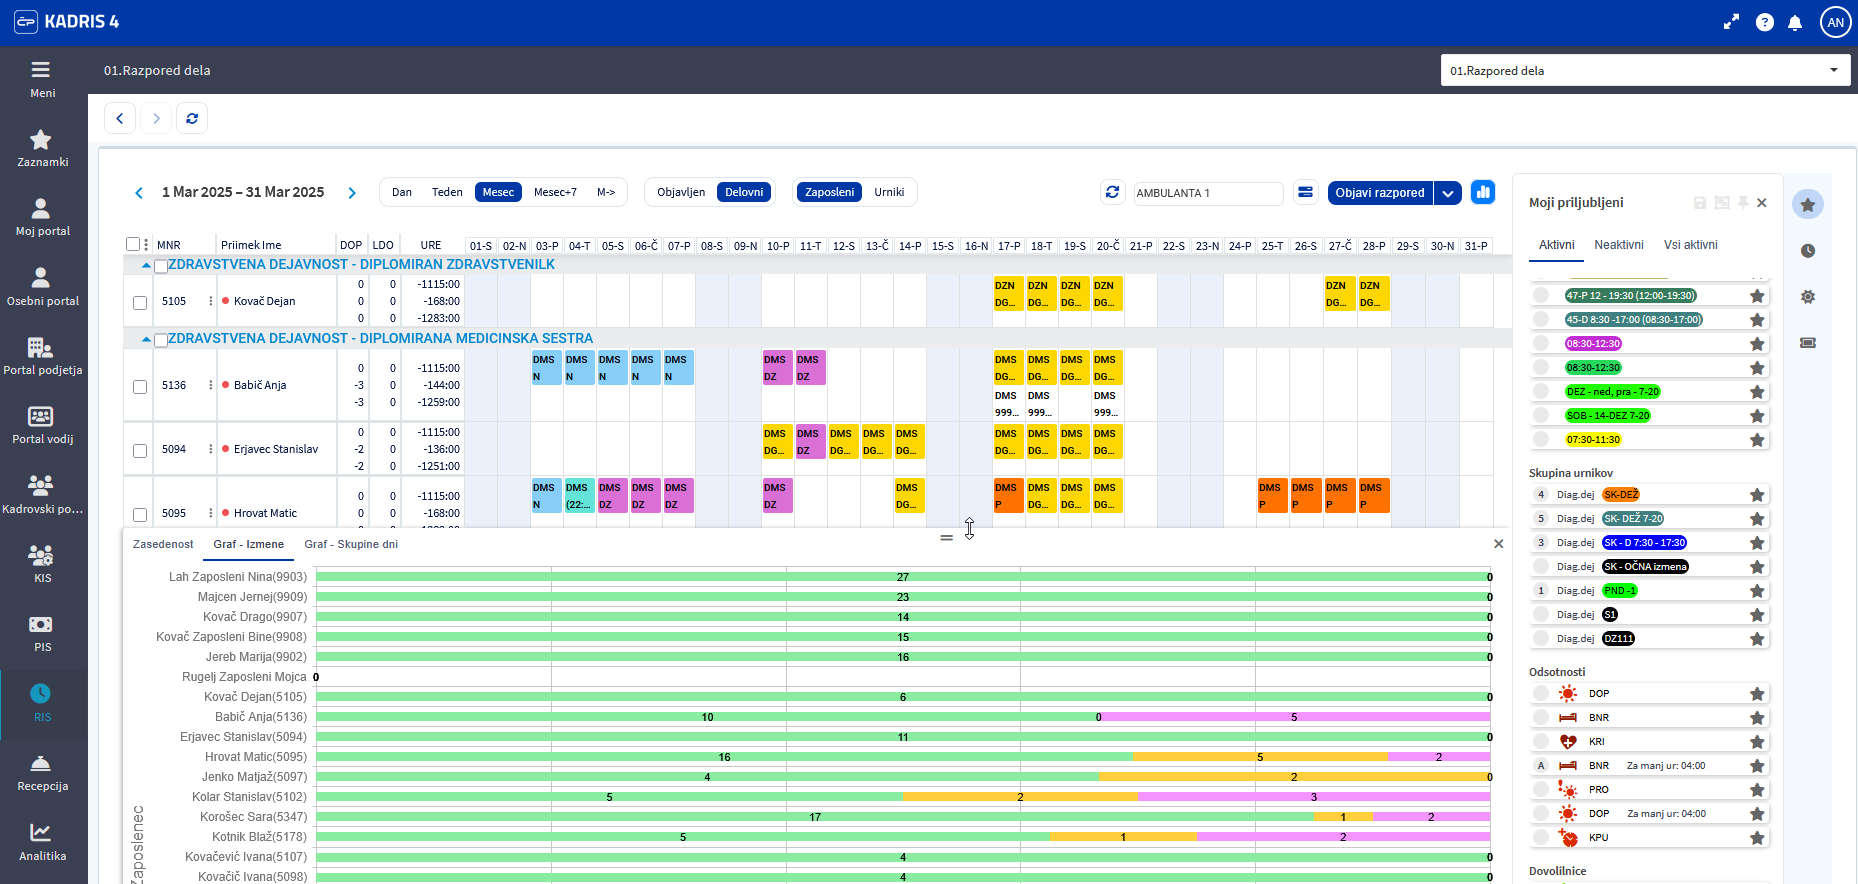Screen dimensions: 1858x884
Task: Open Analitika in left sidebar
Action: click(x=42, y=841)
